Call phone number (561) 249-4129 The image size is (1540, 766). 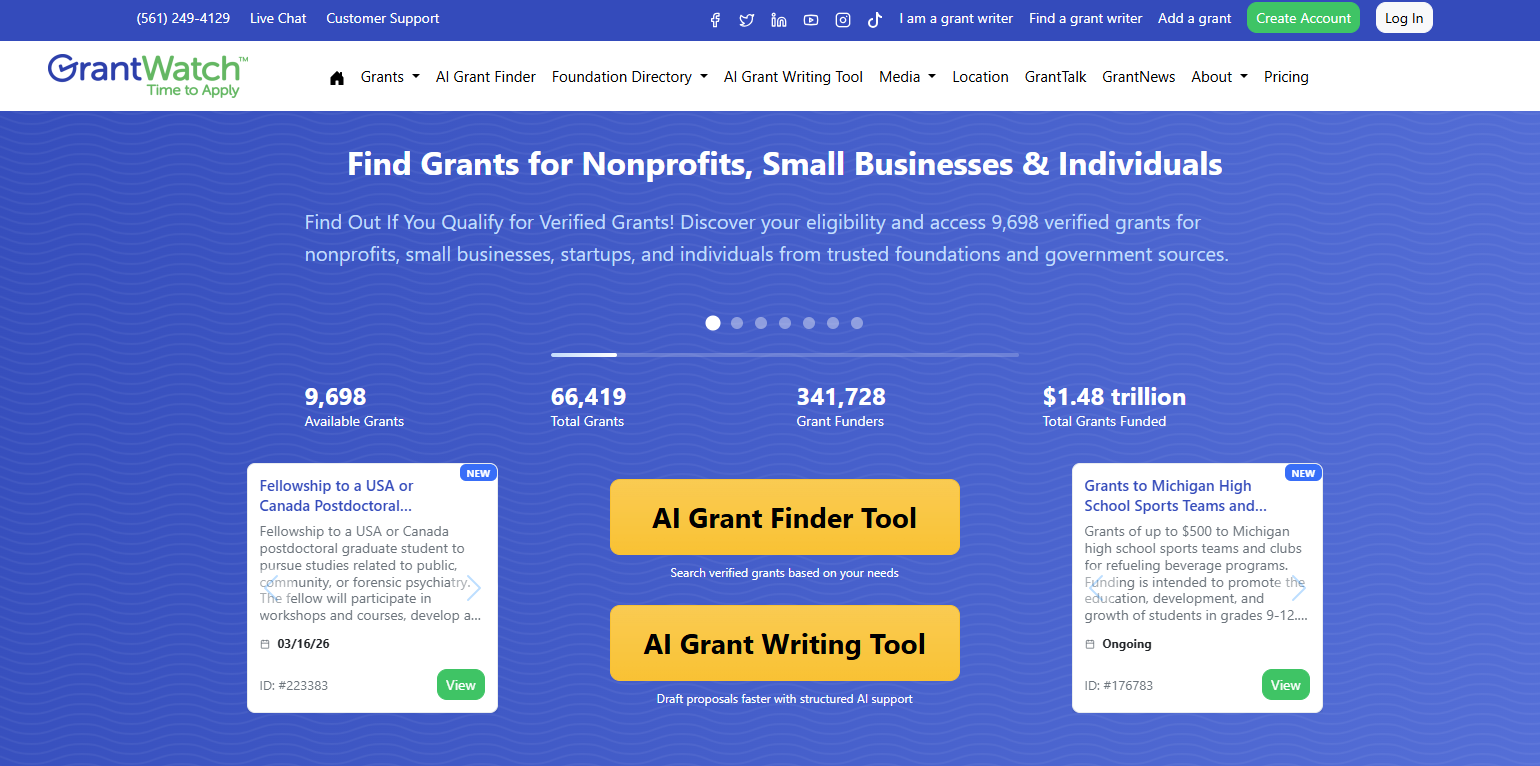(183, 18)
